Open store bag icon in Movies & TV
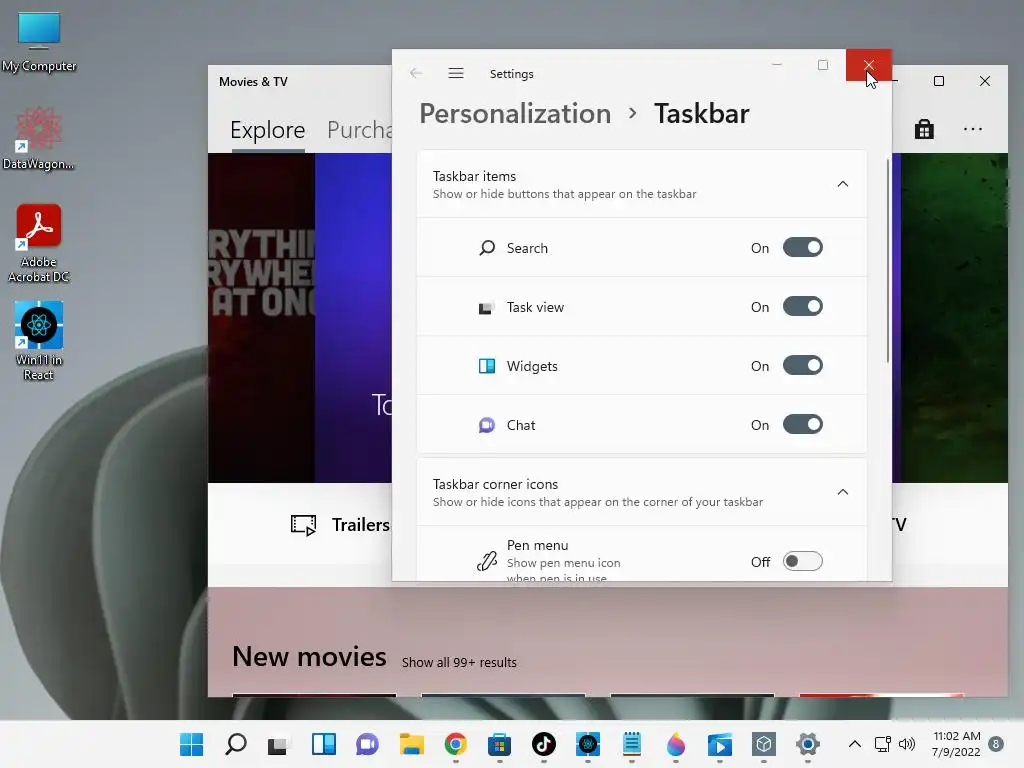1024x768 pixels. coord(924,129)
